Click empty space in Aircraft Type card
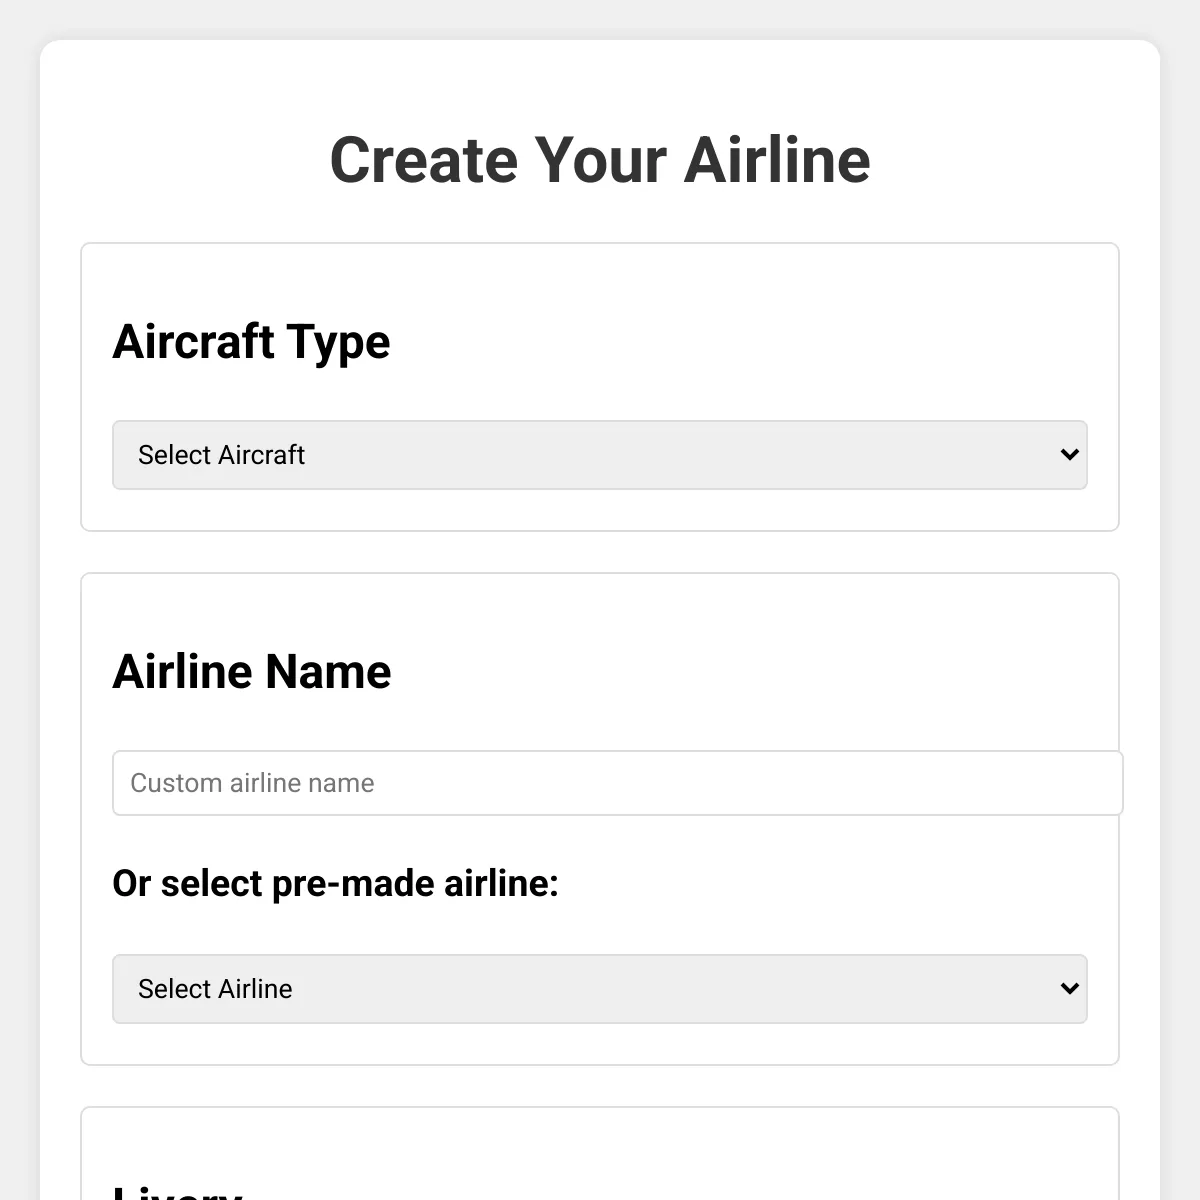 (x=750, y=340)
